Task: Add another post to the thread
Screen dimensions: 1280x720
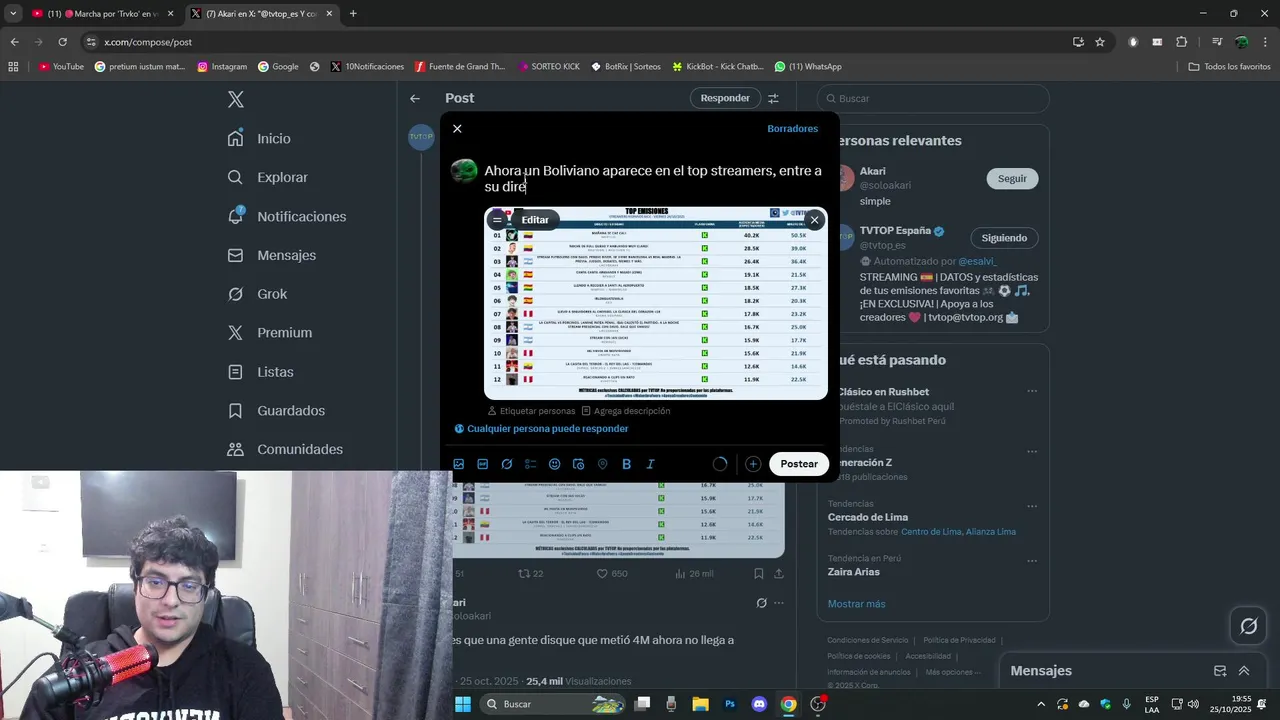Action: tap(753, 464)
